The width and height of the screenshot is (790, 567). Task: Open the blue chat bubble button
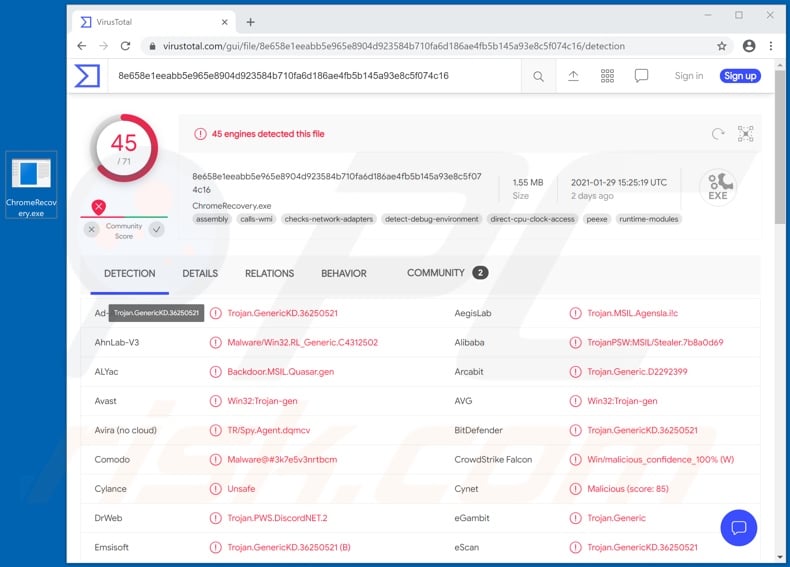[738, 528]
